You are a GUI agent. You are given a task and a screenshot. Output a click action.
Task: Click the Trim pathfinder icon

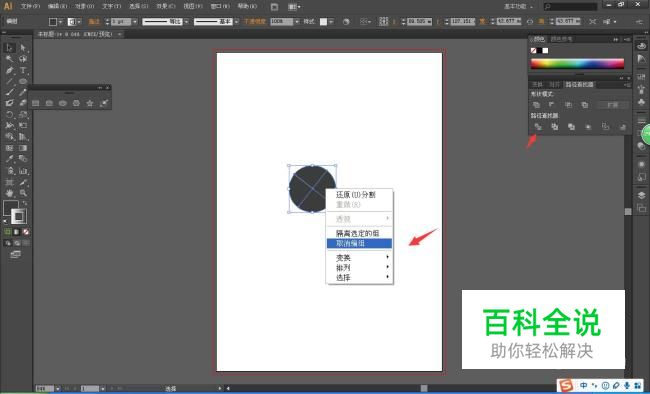click(x=555, y=127)
